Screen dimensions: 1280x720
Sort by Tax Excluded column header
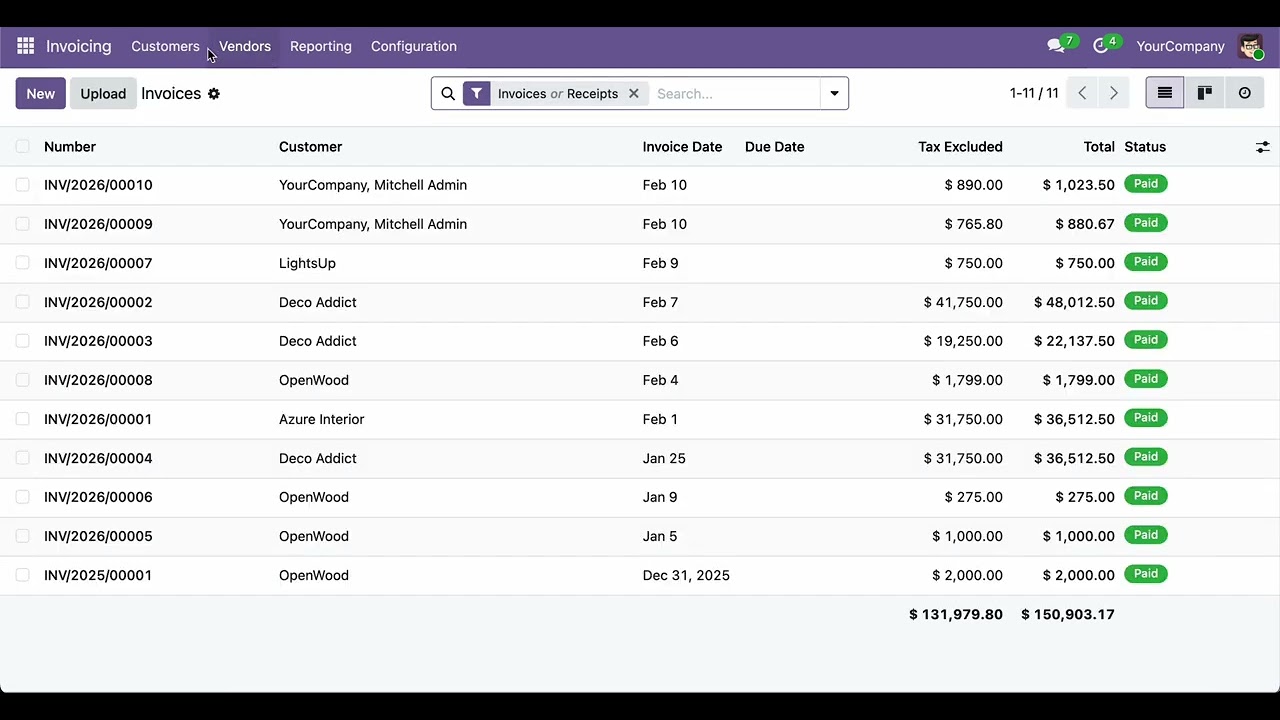pyautogui.click(x=960, y=147)
